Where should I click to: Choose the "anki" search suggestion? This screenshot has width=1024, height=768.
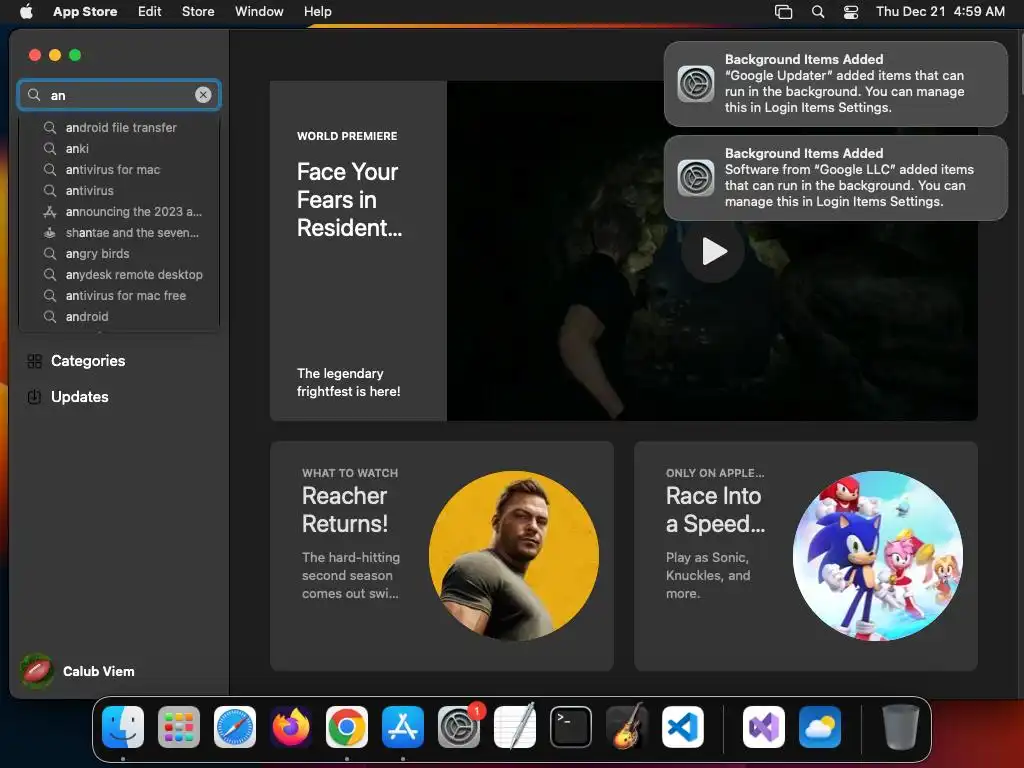pyautogui.click(x=119, y=148)
